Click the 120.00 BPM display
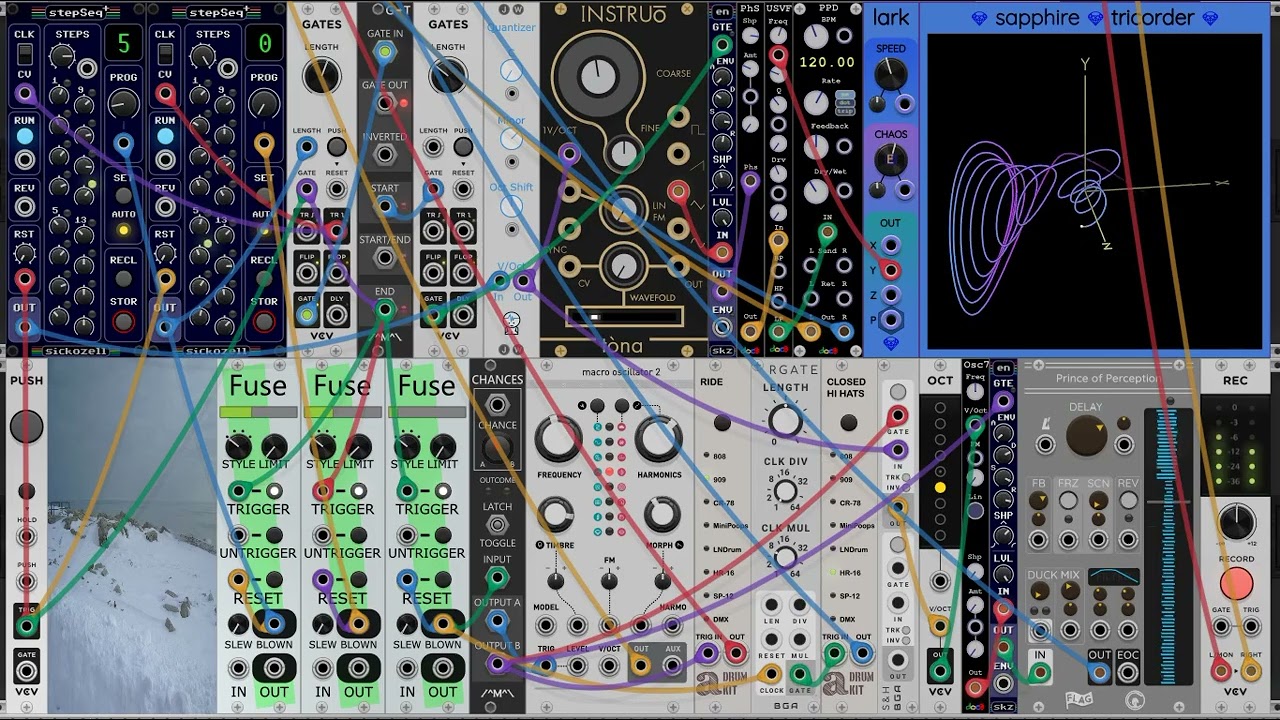Image resolution: width=1280 pixels, height=720 pixels. [827, 62]
